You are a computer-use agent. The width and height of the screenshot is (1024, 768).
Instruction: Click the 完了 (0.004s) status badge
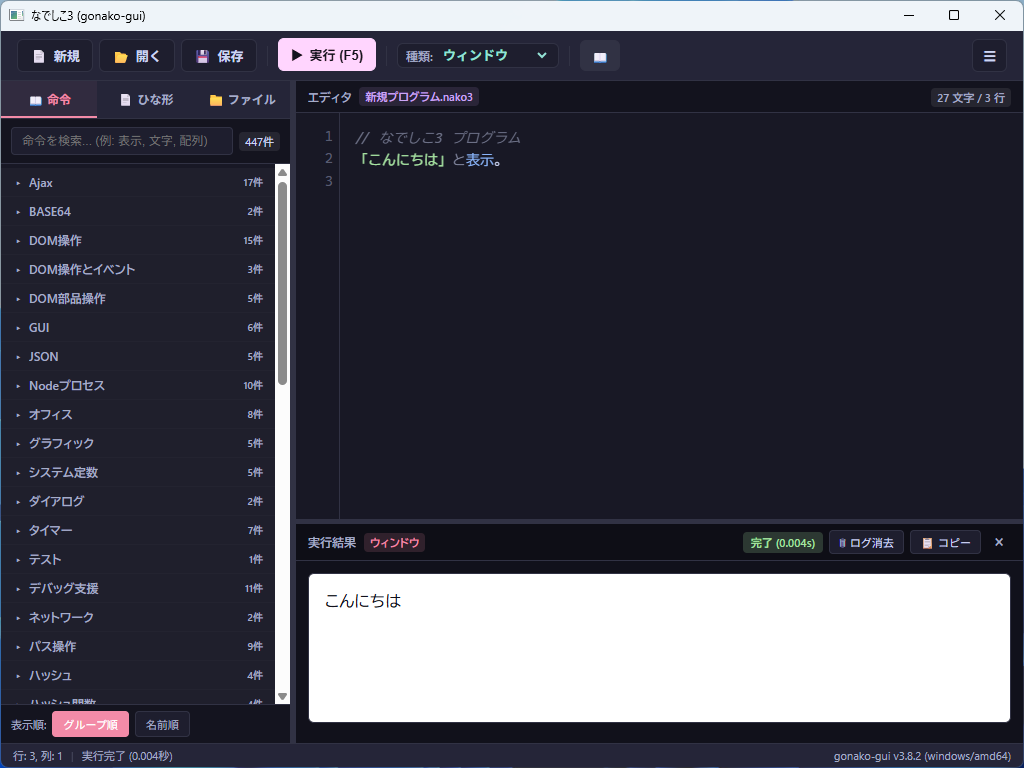pos(782,543)
